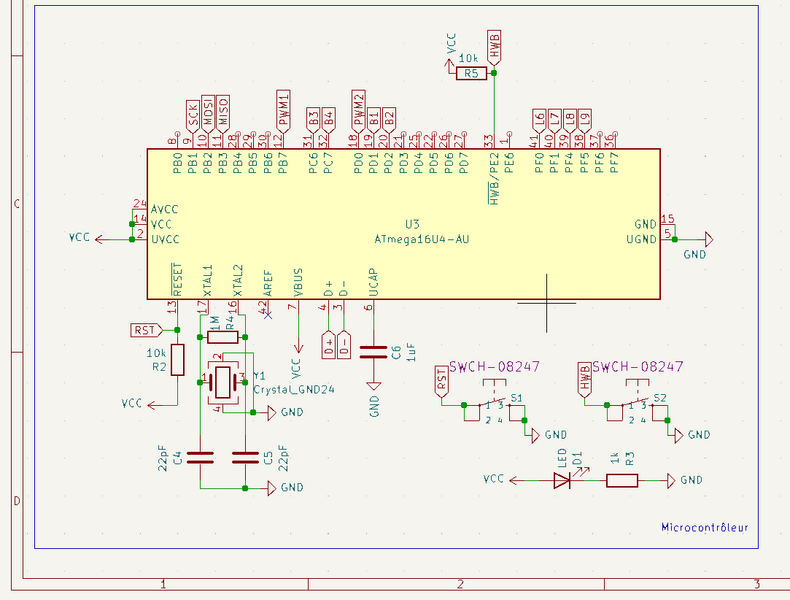
Task: Select the VCC symbol below resistor R2
Action: (x=153, y=405)
